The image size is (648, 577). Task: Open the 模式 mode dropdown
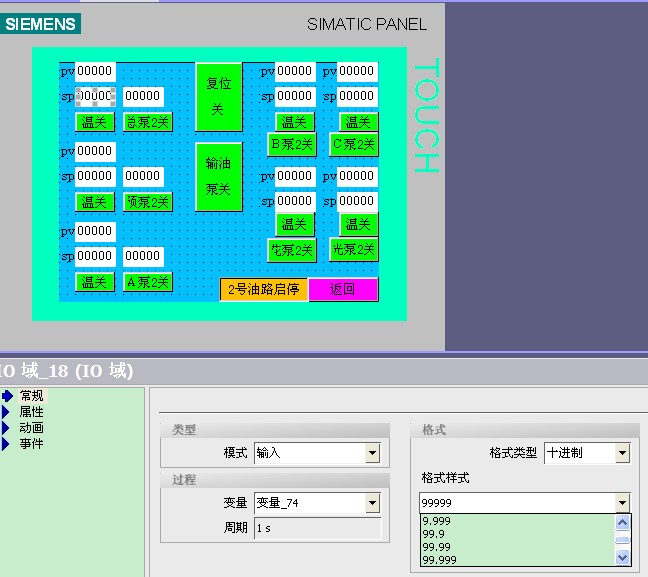372,453
